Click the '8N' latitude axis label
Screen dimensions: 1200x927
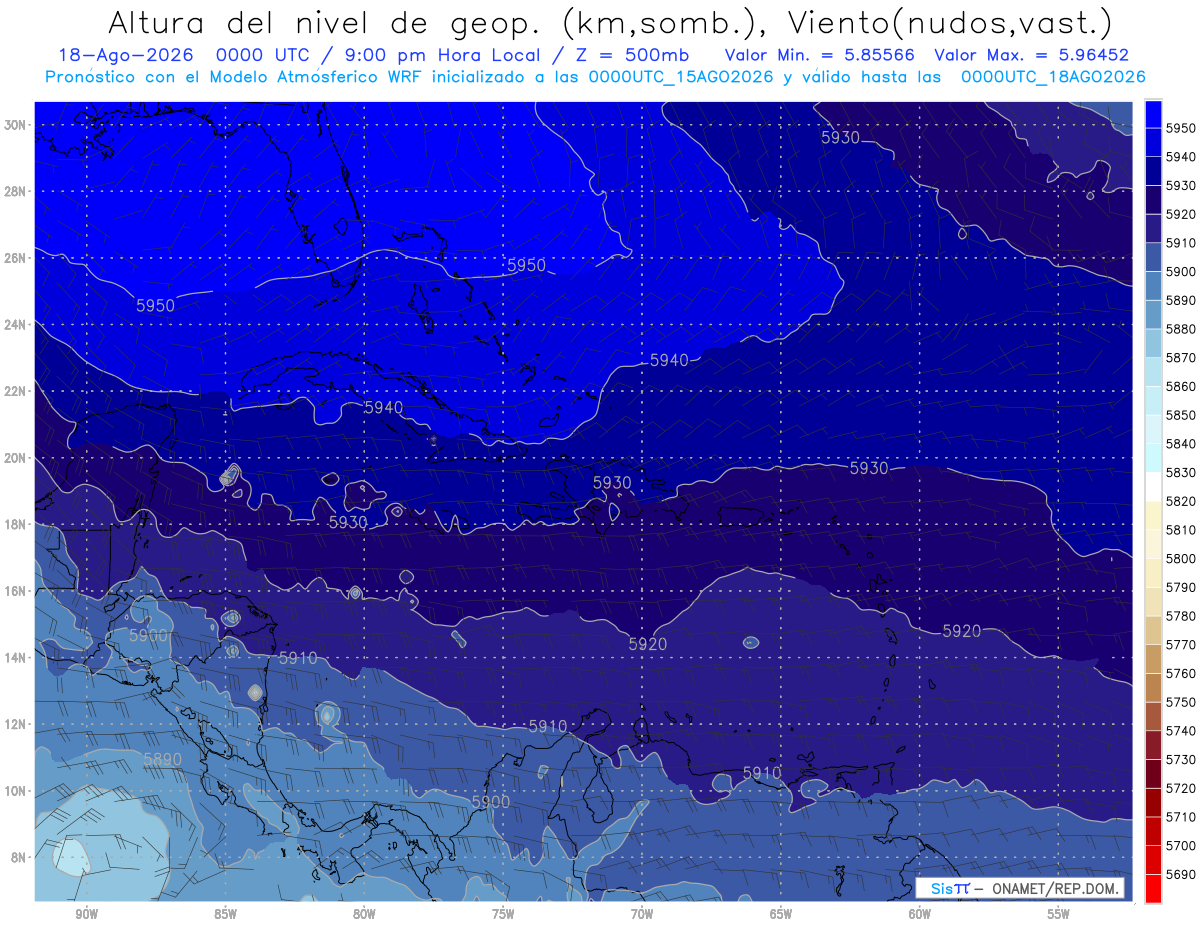pyautogui.click(x=17, y=858)
